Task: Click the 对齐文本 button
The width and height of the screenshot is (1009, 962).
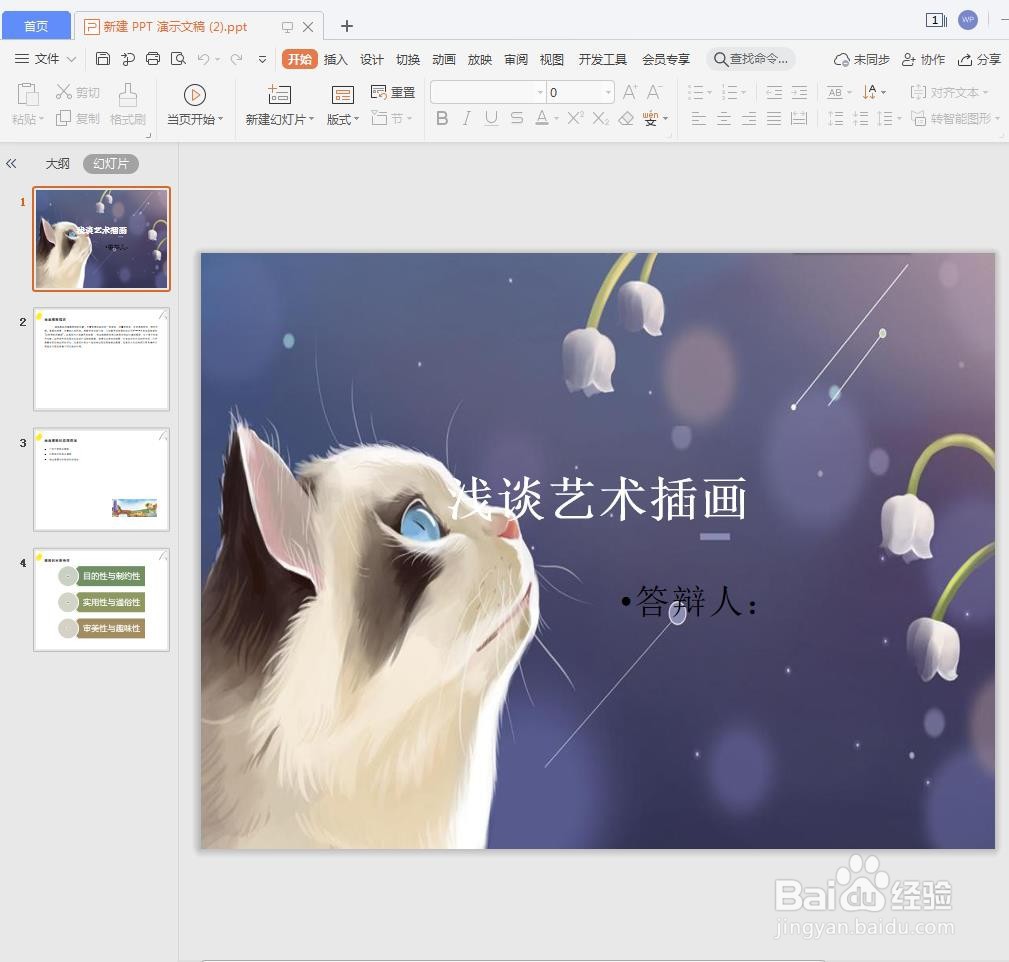Action: (949, 92)
